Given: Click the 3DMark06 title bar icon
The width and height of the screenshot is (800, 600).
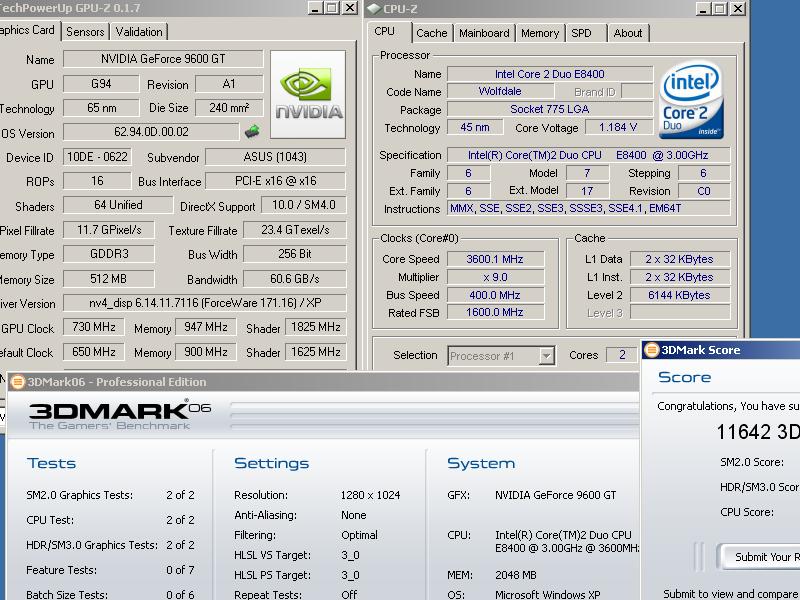Looking at the screenshot, I should 18,382.
